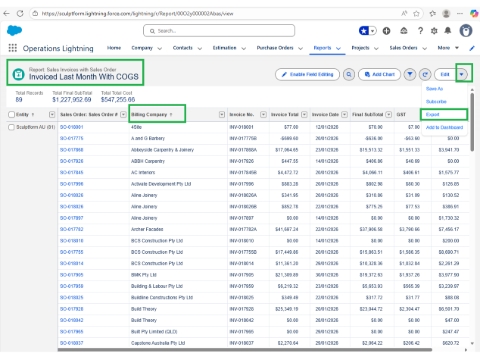Click the scroll-down arrow at table bottom right
The width and height of the screenshot is (480, 360).
coord(472,343)
